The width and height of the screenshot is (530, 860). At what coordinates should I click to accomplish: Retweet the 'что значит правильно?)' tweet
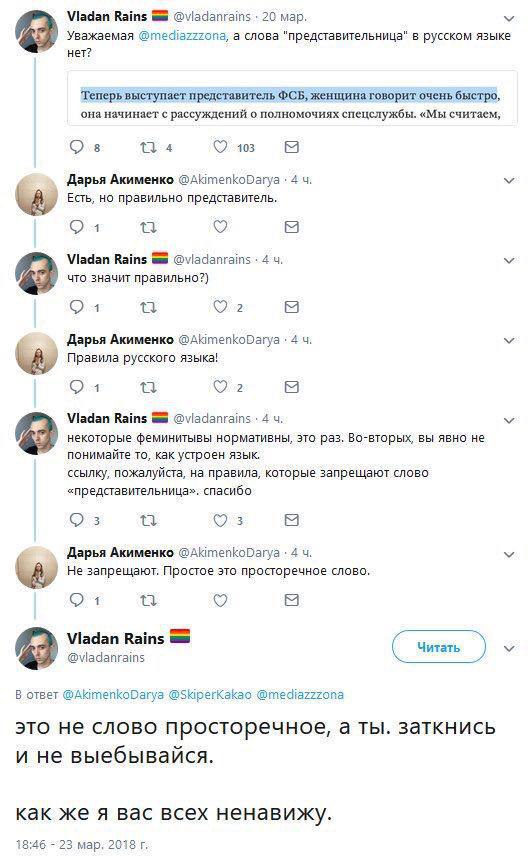click(x=148, y=307)
